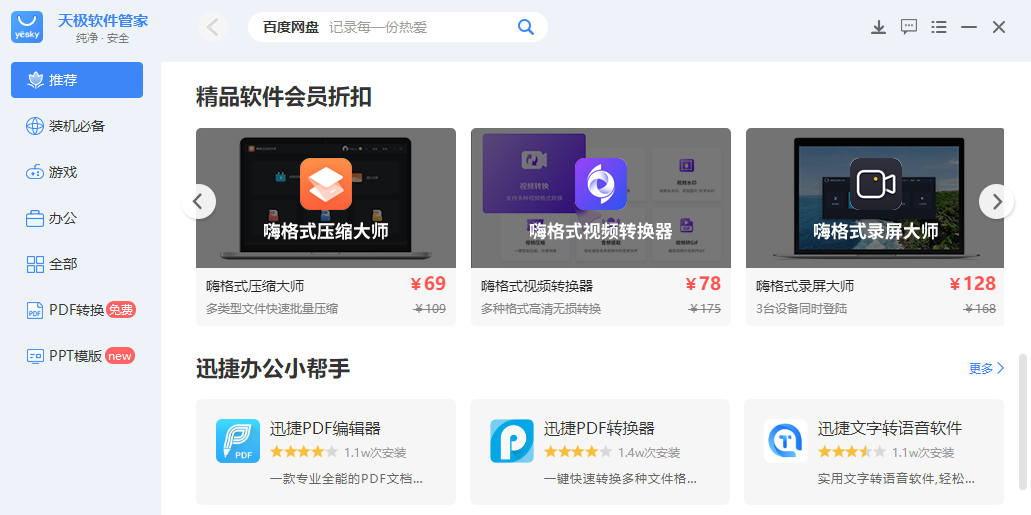Open the 迅捷文字转语音软件 title link
The image size is (1031, 515).
pos(890,428)
